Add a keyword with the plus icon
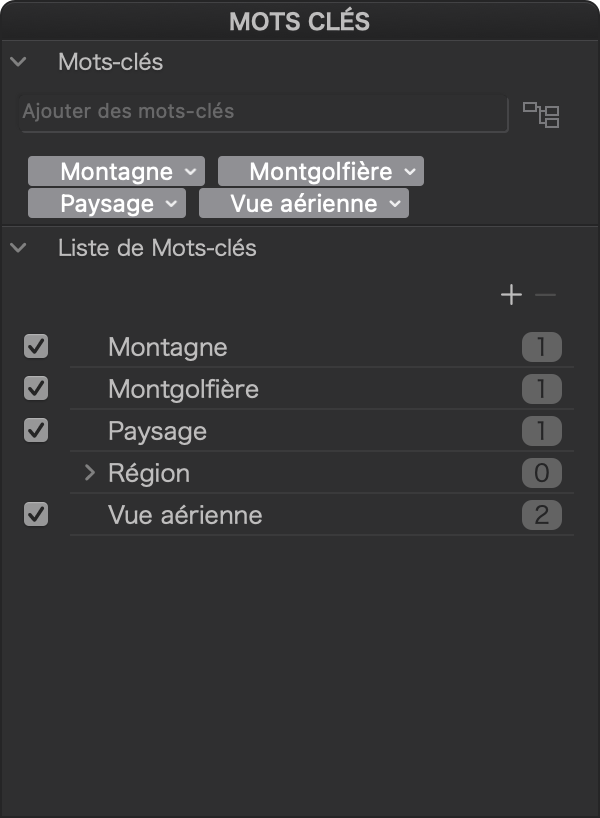Viewport: 600px width, 818px height. [x=511, y=295]
